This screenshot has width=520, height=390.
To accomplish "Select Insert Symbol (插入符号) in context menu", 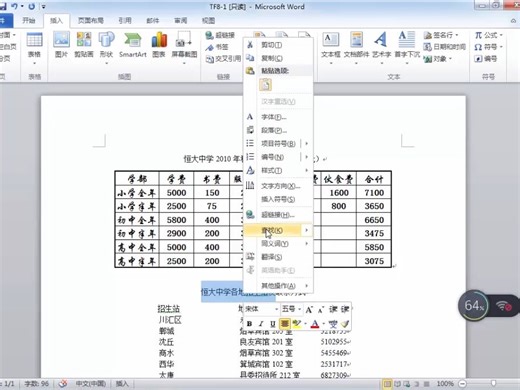I will tap(279, 199).
